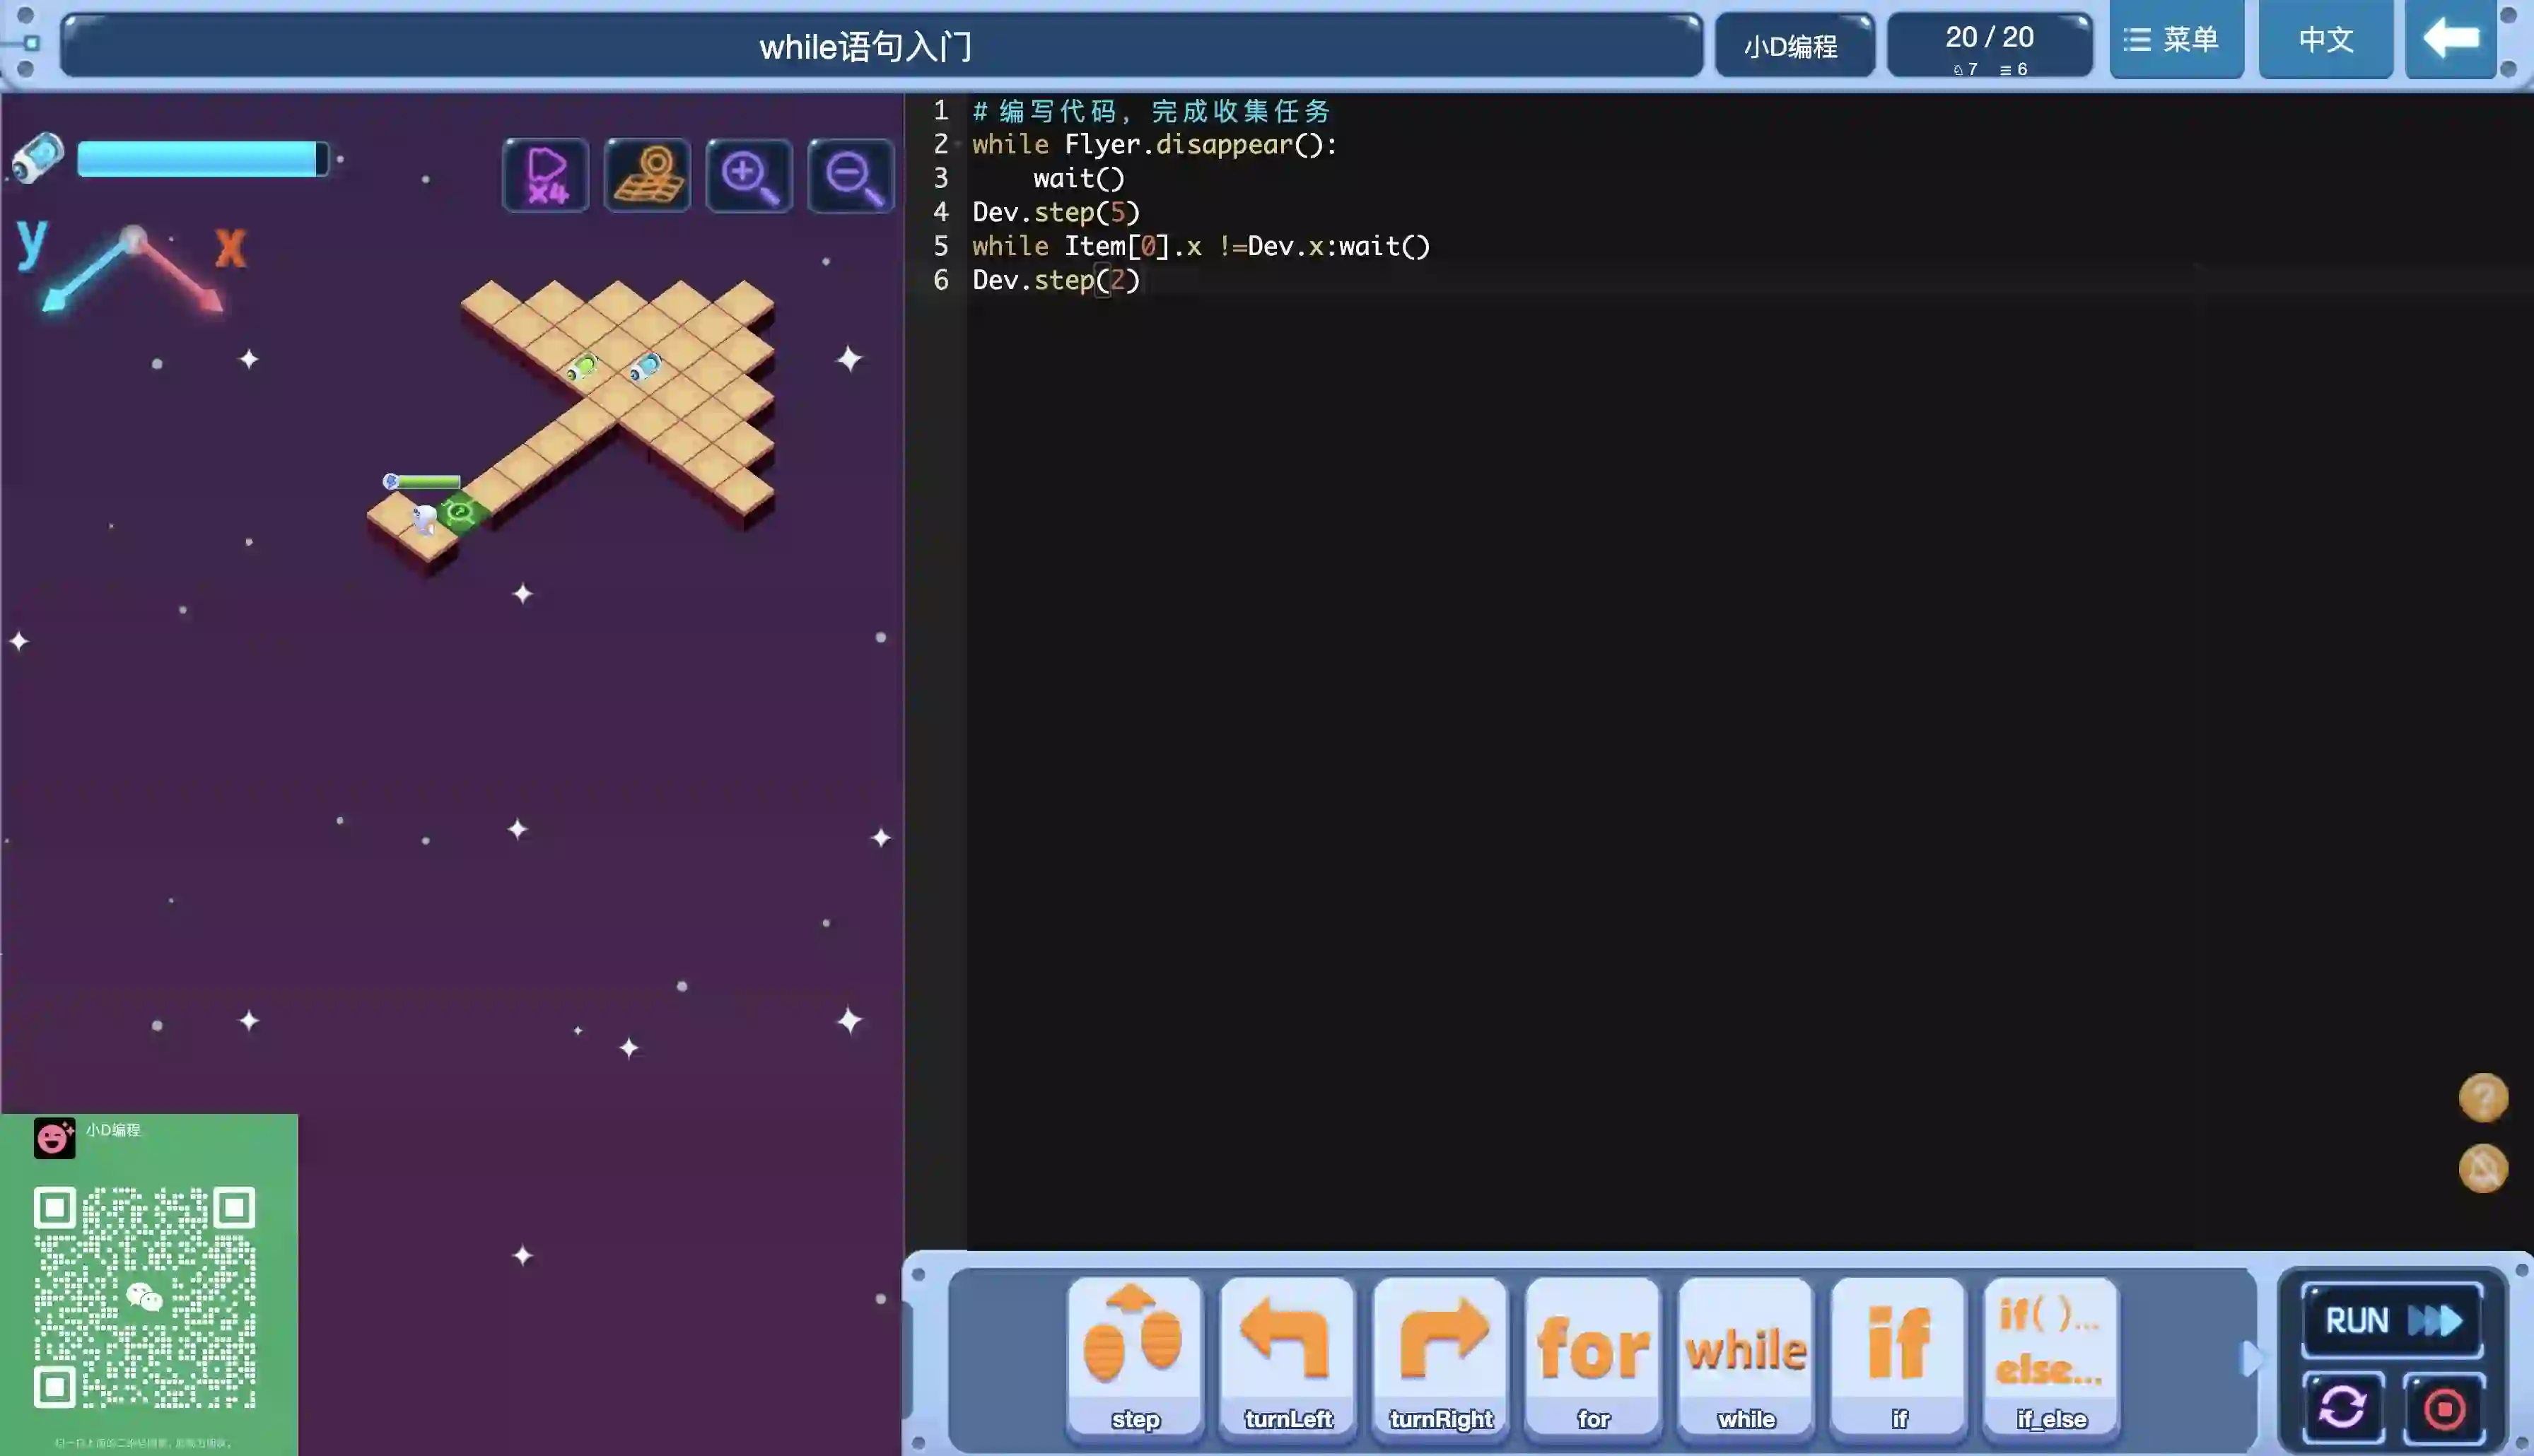Go back with the arrow button
The height and width of the screenshot is (1456, 2534).
[x=2450, y=40]
